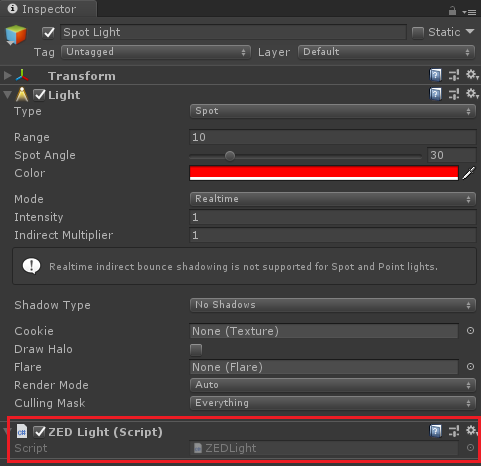Open Flare object picker circle
Screen dimensions: 481x466
[x=470, y=367]
